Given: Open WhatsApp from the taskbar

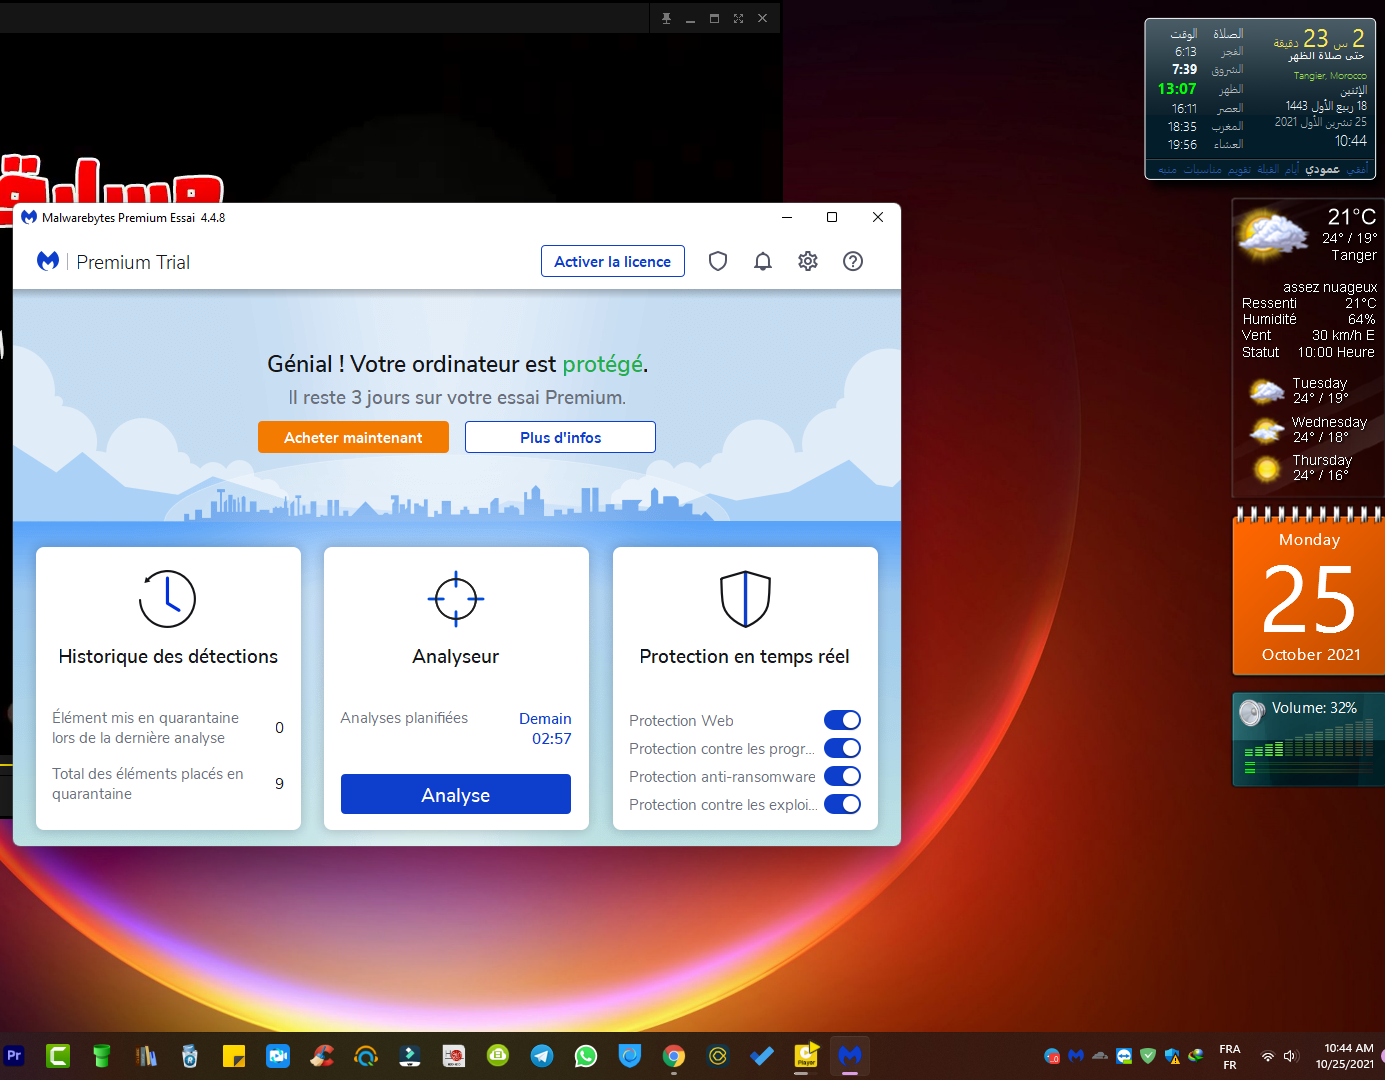Looking at the screenshot, I should tap(586, 1055).
